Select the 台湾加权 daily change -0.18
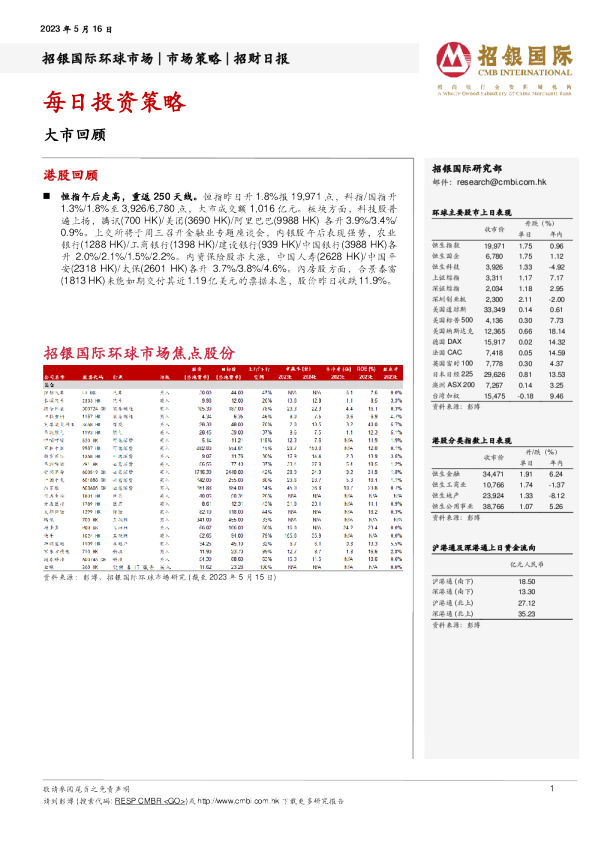 pyautogui.click(x=526, y=396)
